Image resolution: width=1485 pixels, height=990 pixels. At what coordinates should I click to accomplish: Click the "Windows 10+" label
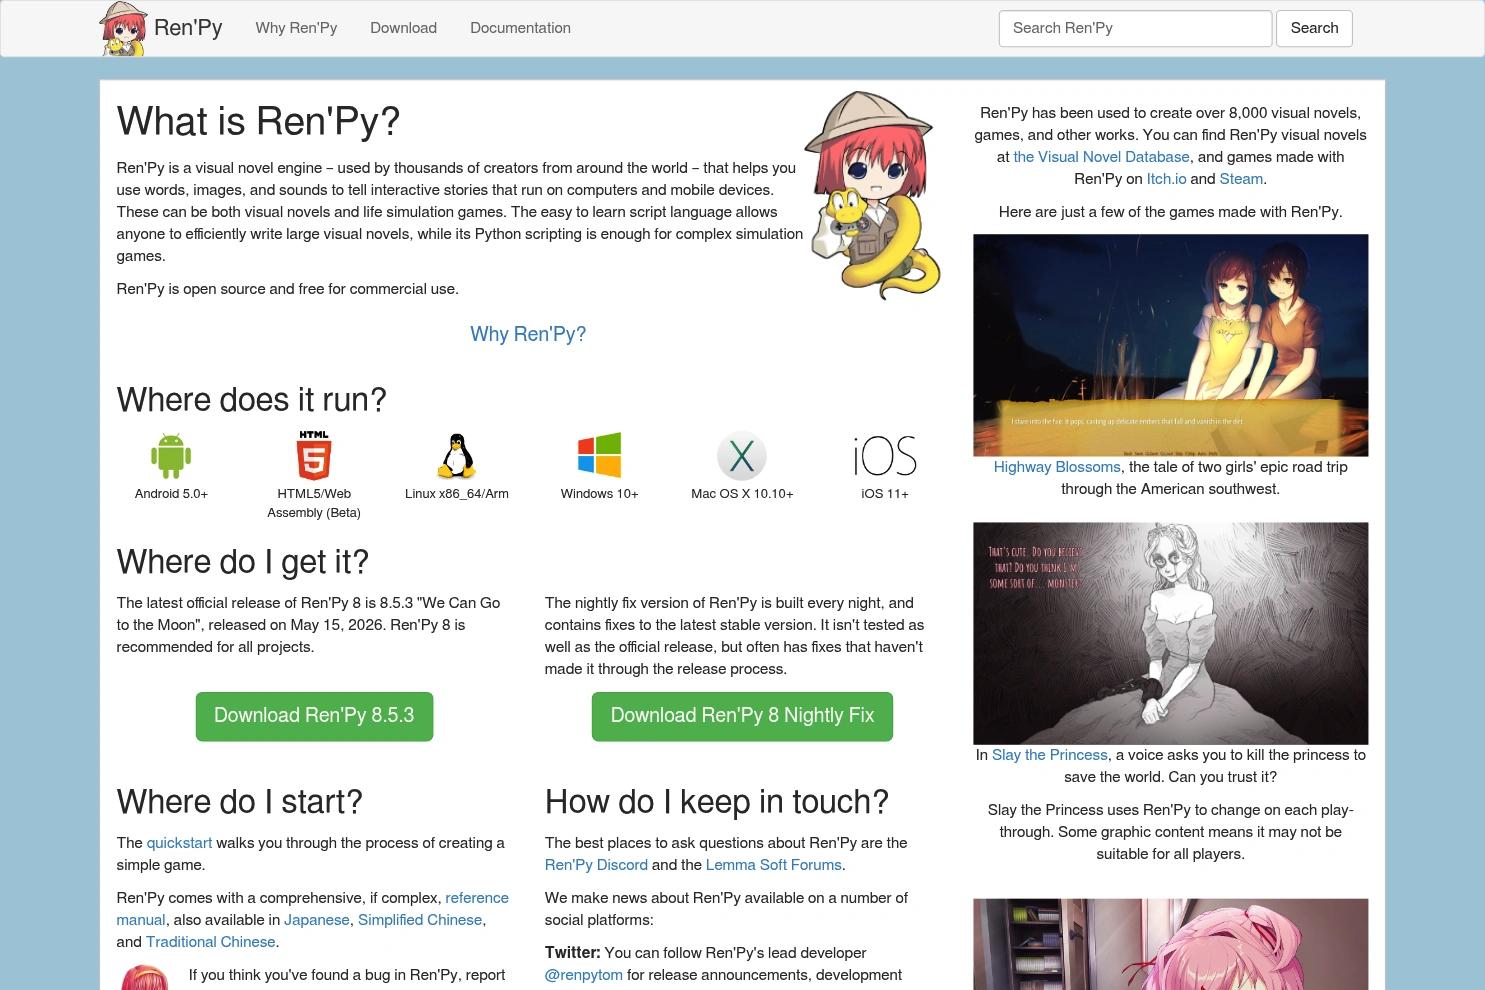coord(599,494)
